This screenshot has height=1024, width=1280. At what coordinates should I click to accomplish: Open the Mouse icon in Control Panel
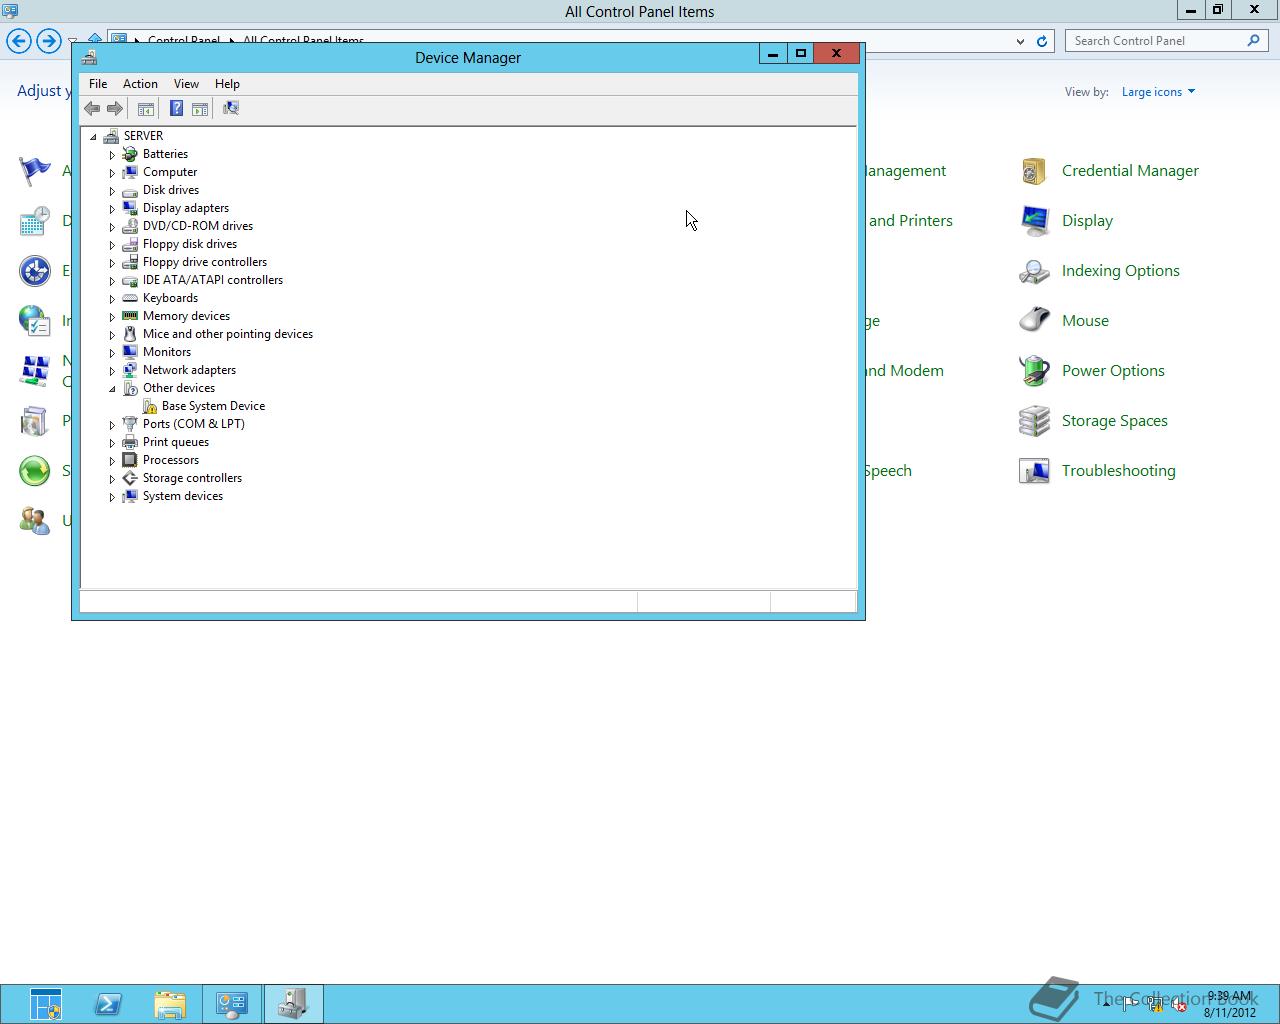1034,321
